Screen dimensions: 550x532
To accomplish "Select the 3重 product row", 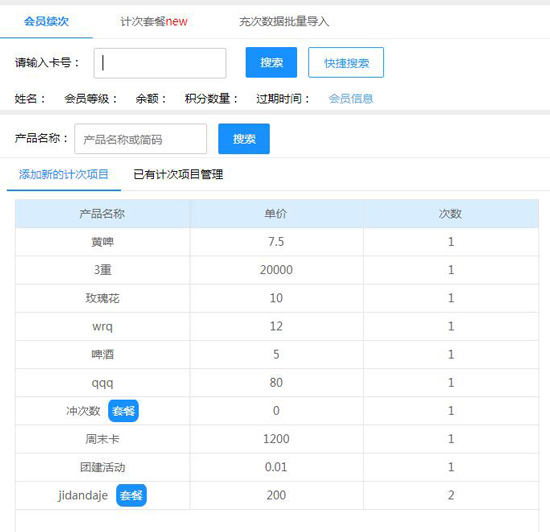I will point(277,270).
